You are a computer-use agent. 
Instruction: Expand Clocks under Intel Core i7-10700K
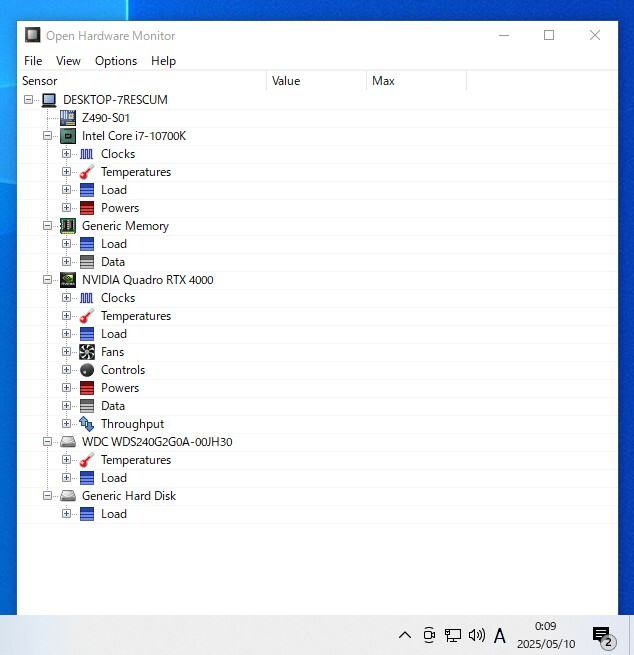66,153
